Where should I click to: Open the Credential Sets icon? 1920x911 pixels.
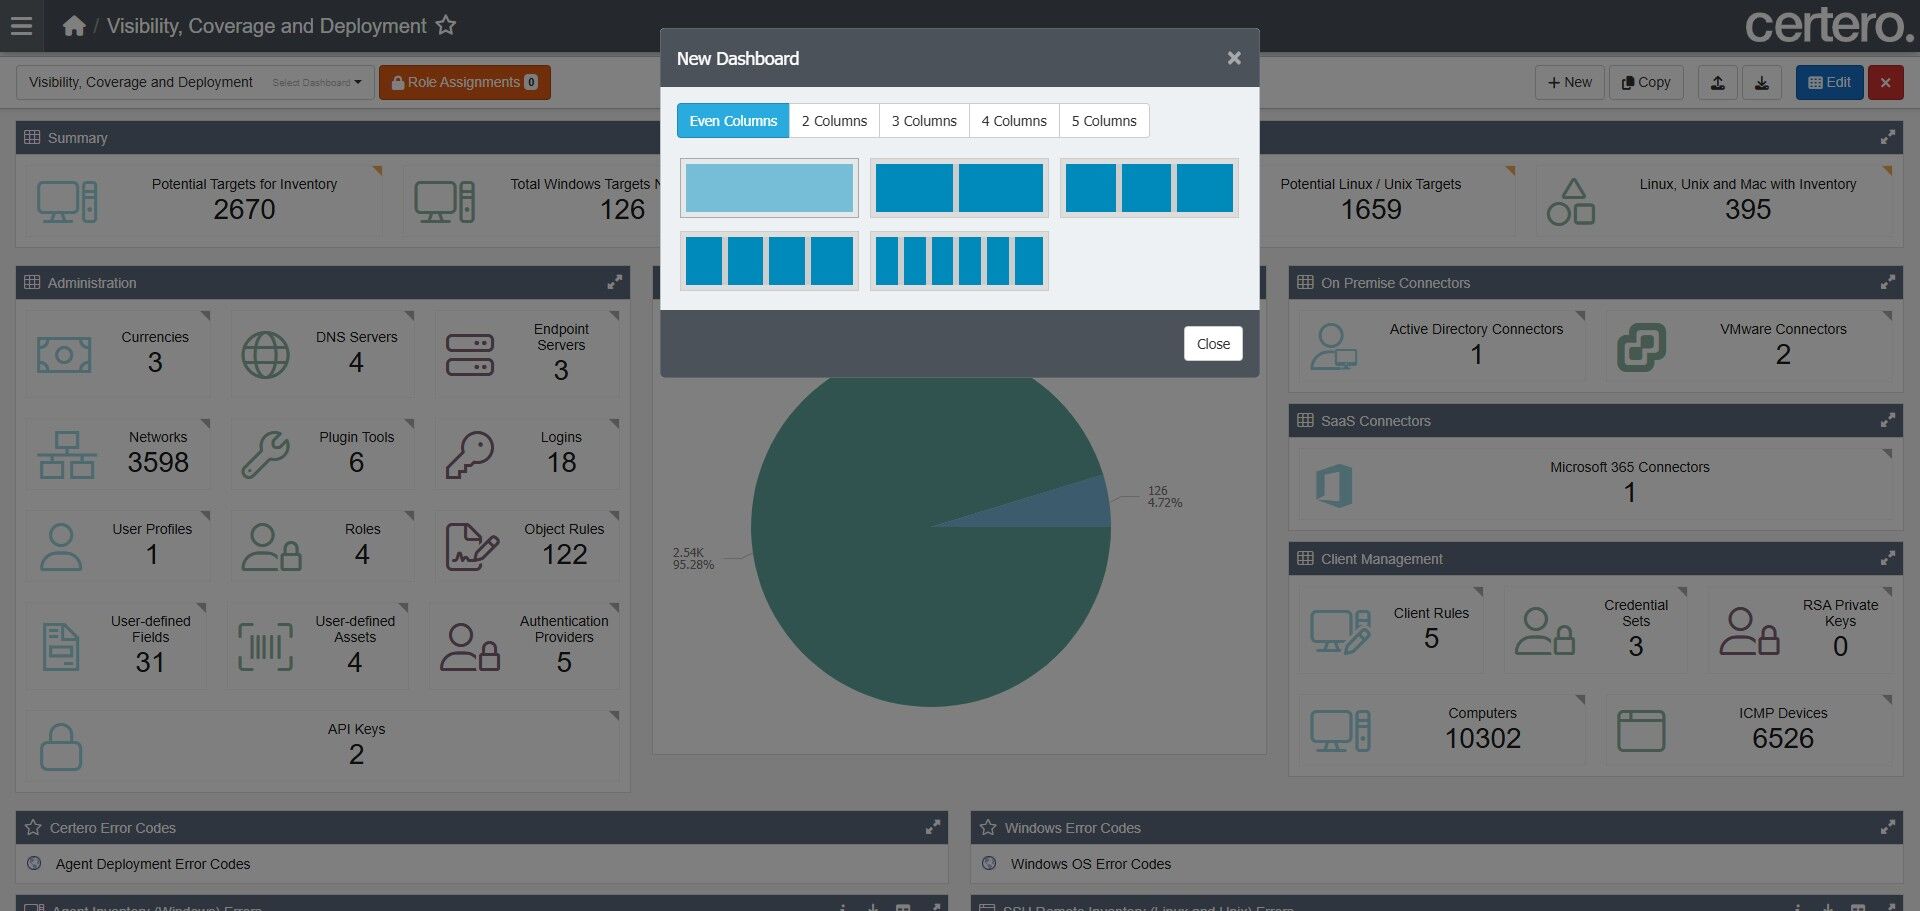[1545, 631]
